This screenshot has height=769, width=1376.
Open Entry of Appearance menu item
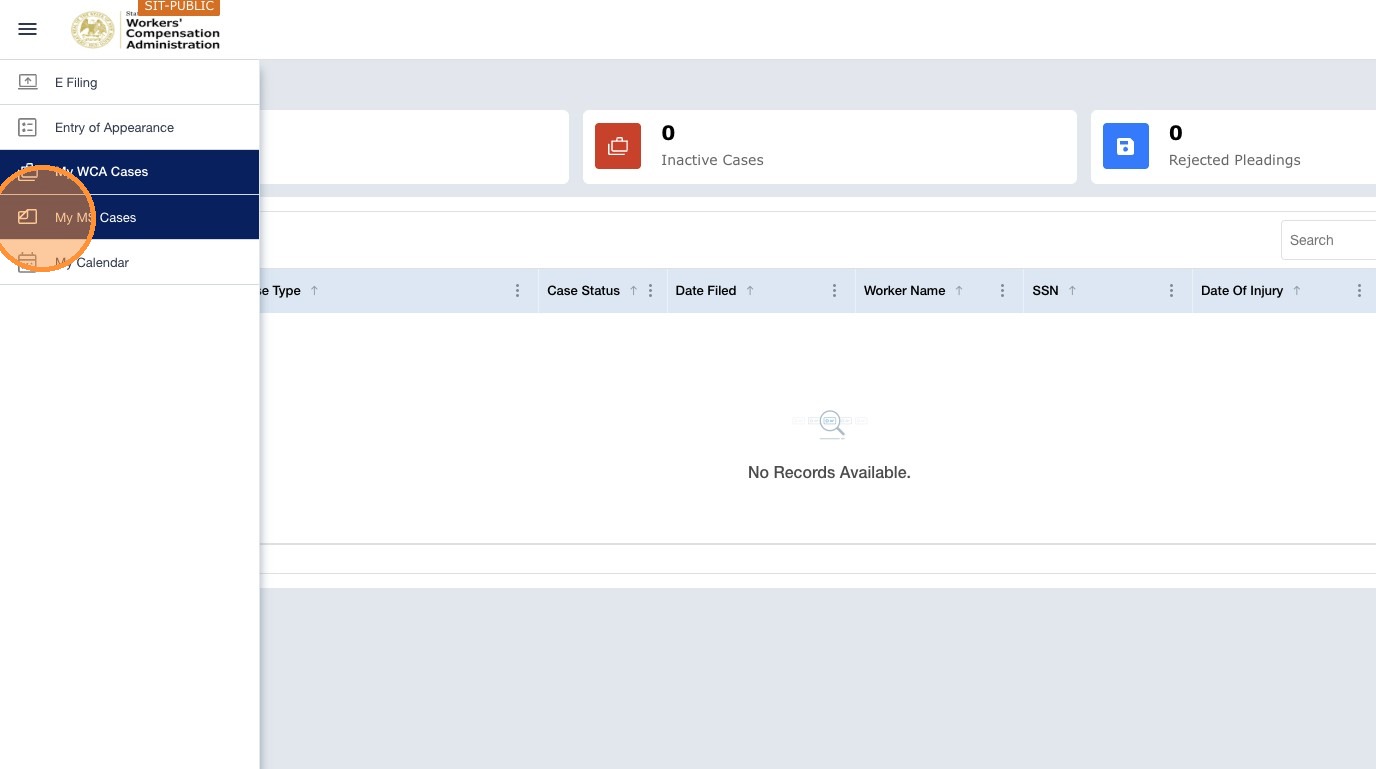[130, 127]
